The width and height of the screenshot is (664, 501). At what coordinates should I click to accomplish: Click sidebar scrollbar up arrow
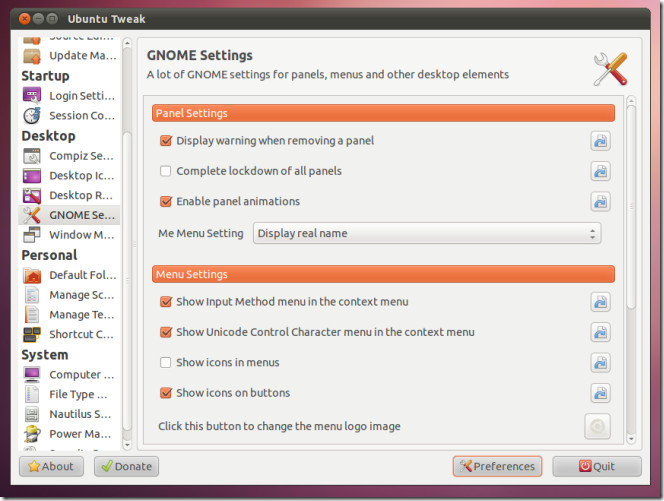click(x=127, y=43)
